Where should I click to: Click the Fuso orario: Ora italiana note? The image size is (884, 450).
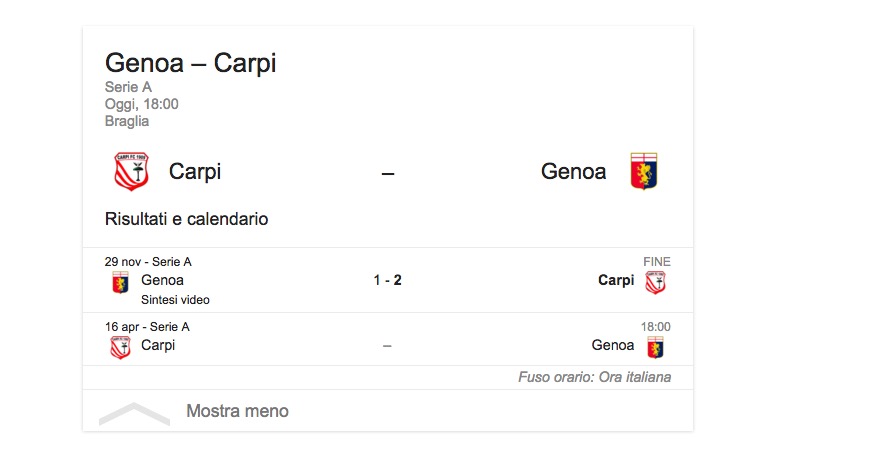[594, 377]
